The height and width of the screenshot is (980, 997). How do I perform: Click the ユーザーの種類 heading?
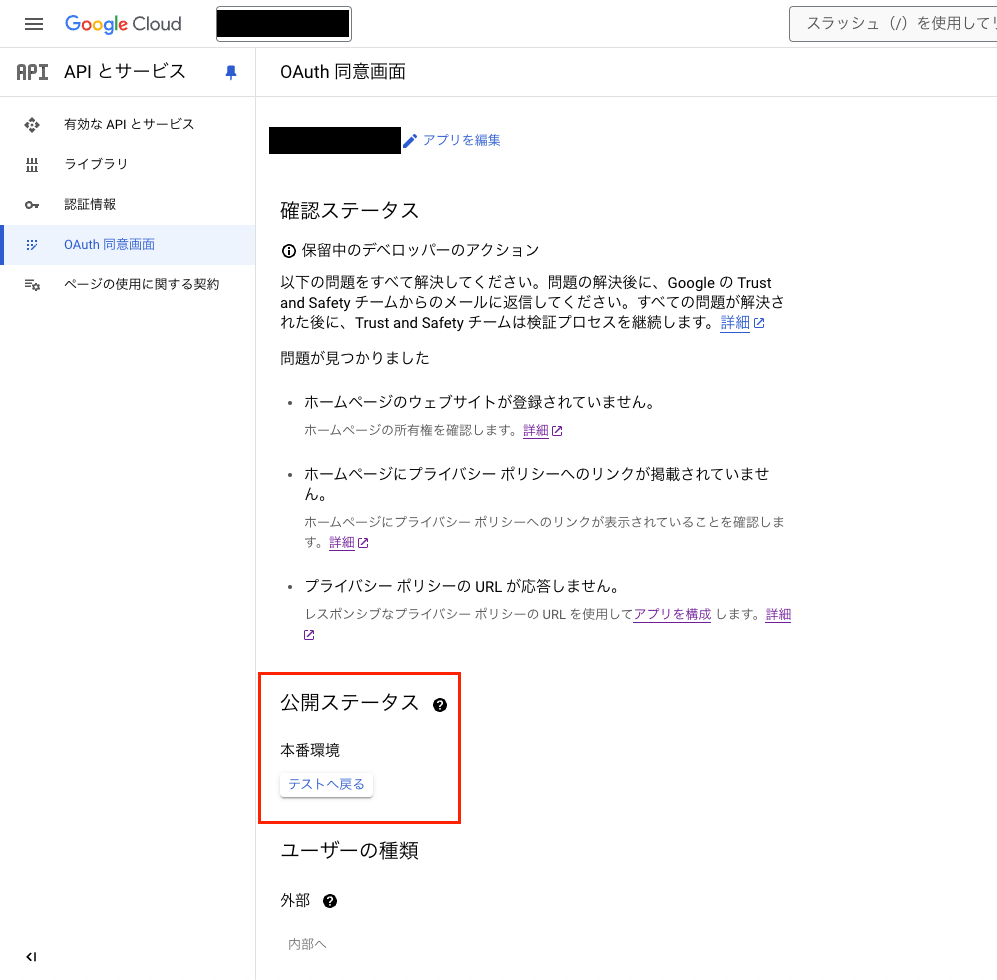coord(349,850)
